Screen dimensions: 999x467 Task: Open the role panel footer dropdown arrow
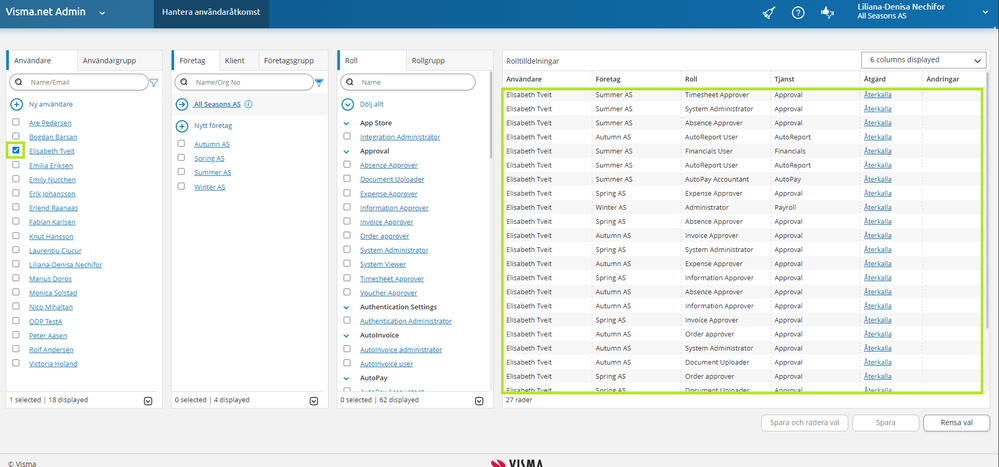(479, 401)
